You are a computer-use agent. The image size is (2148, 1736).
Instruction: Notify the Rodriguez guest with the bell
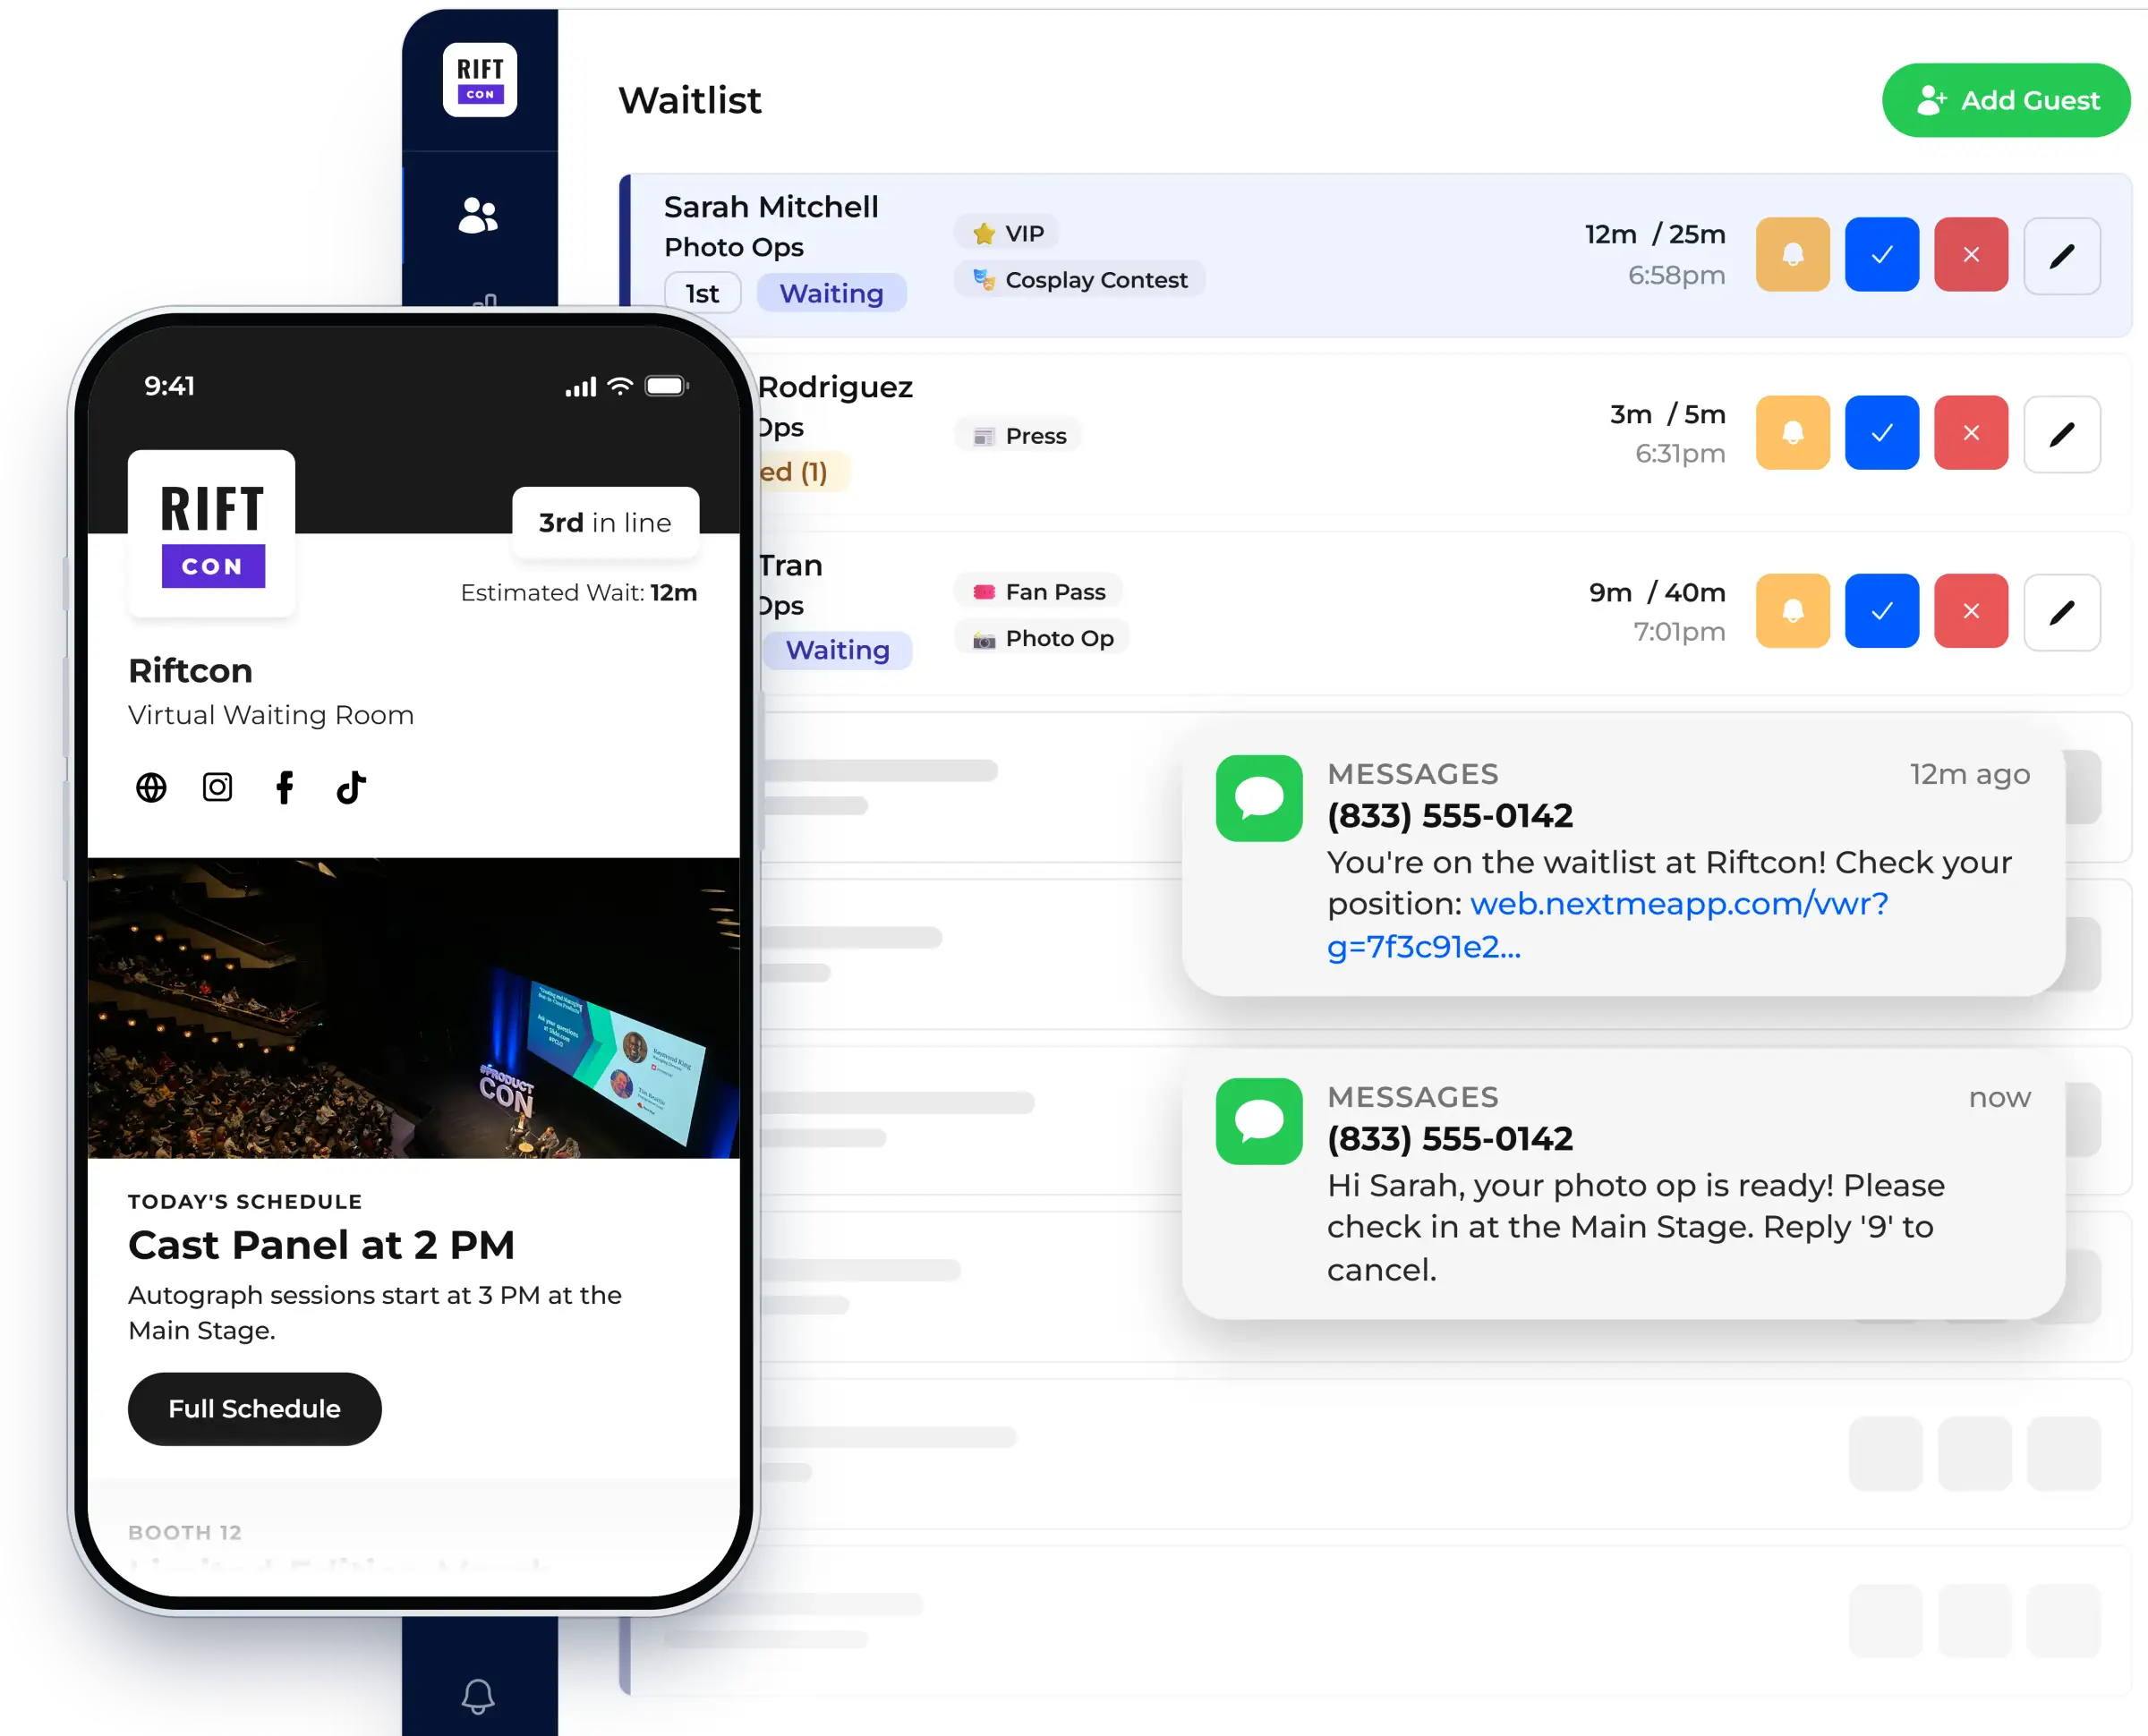pos(1793,432)
